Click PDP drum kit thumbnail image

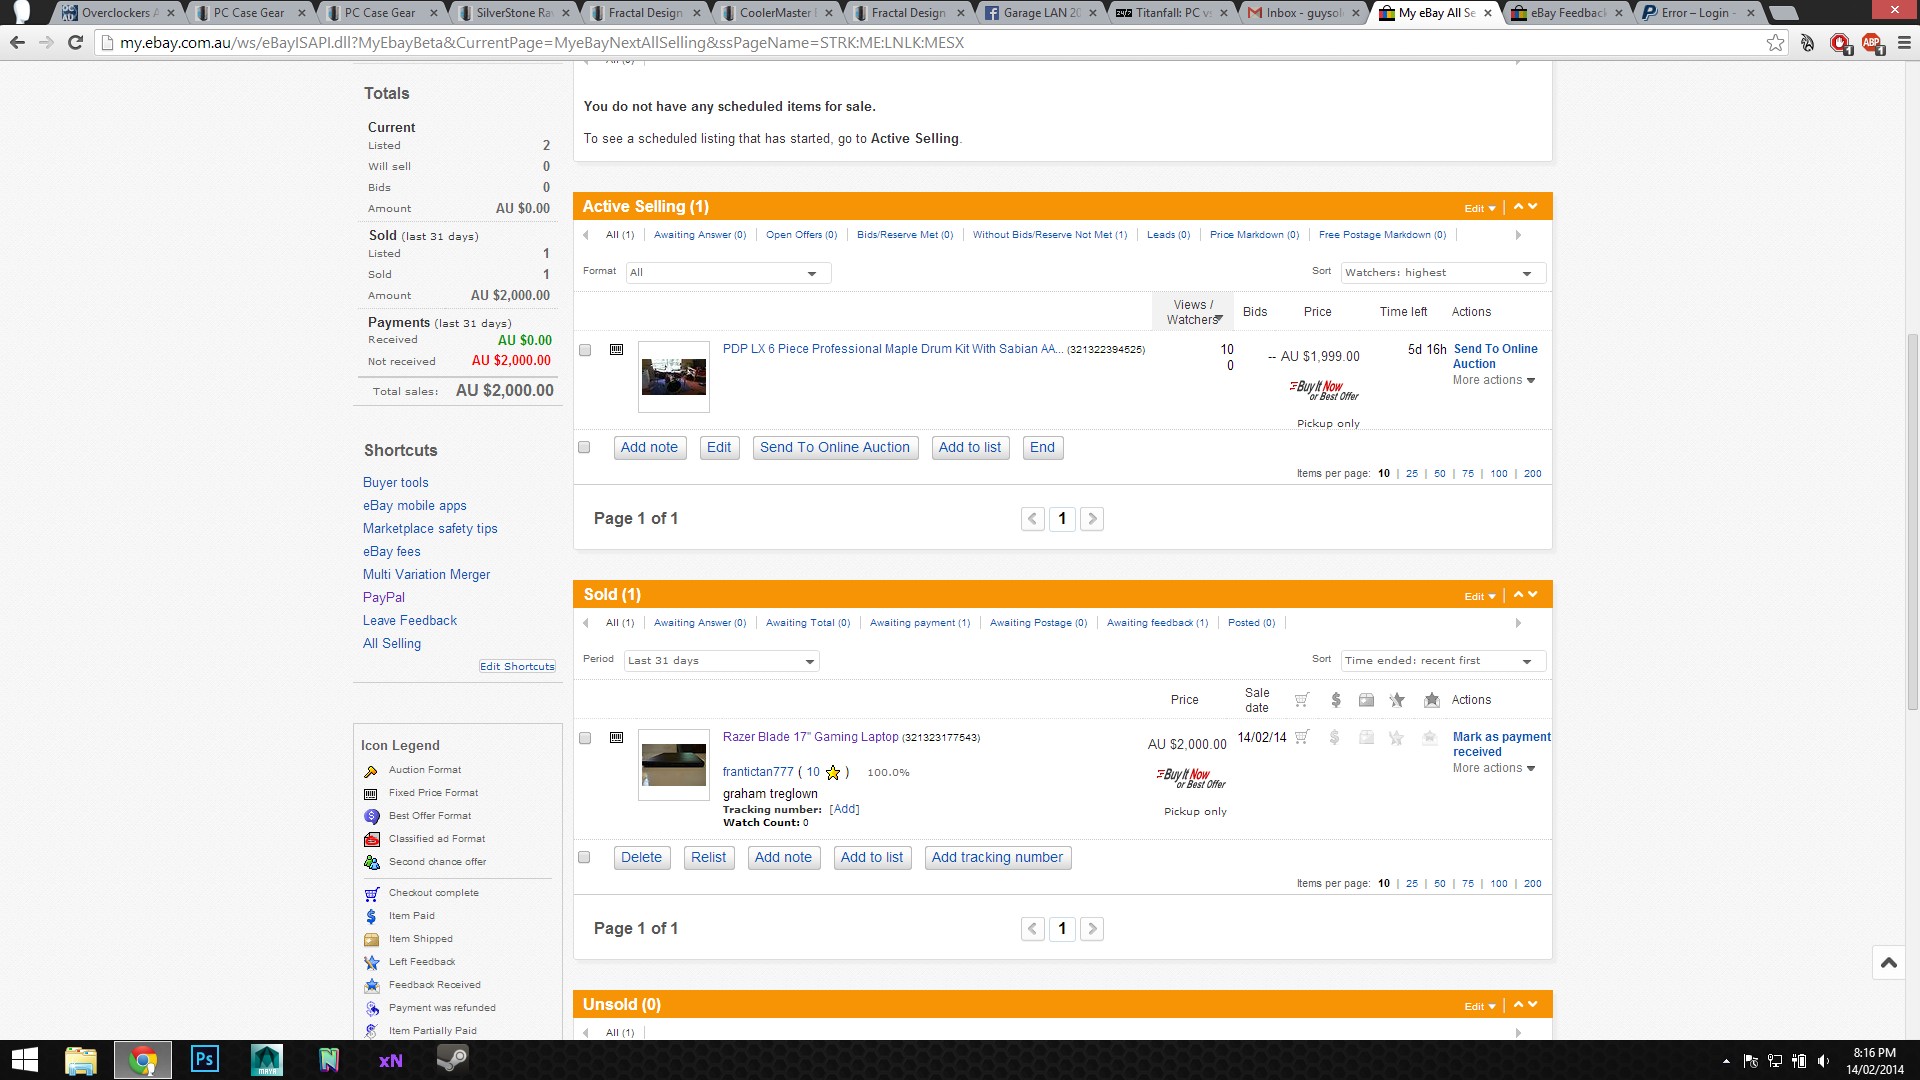coord(673,377)
